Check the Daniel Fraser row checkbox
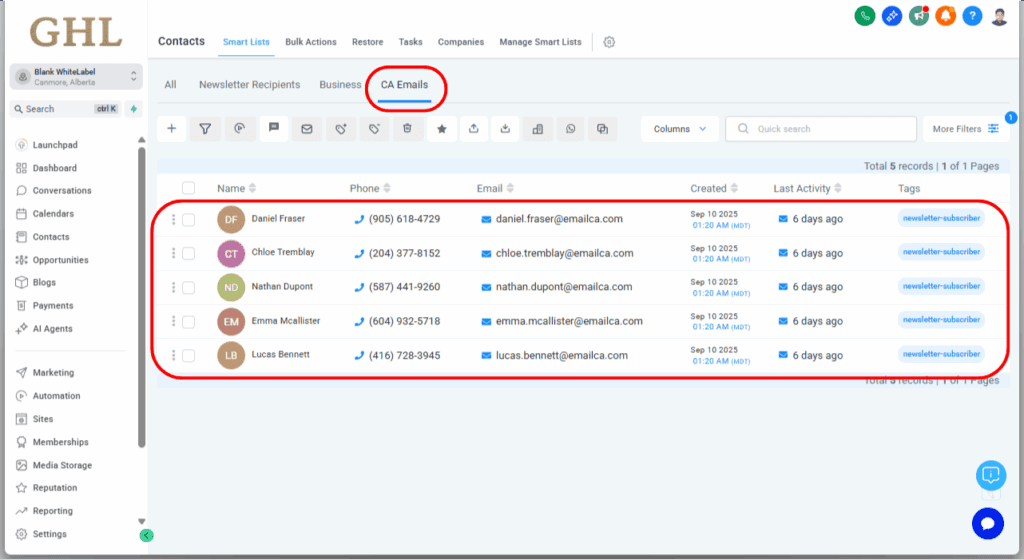This screenshot has height=560, width=1024. pyautogui.click(x=189, y=219)
